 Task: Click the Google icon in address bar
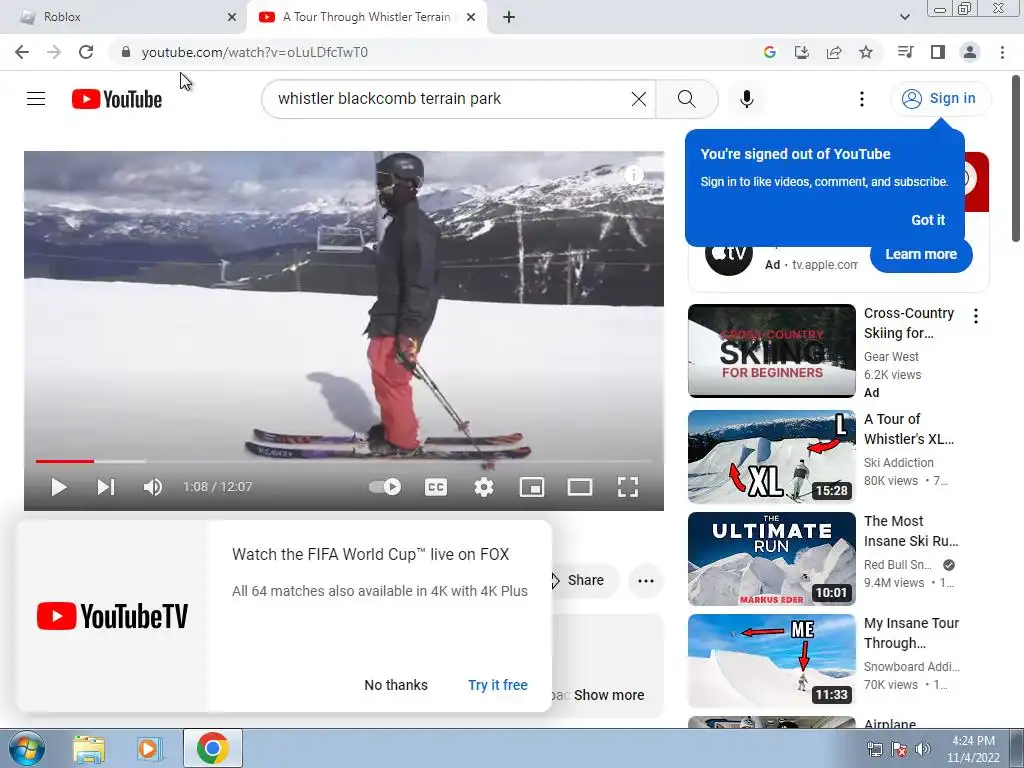click(x=770, y=52)
